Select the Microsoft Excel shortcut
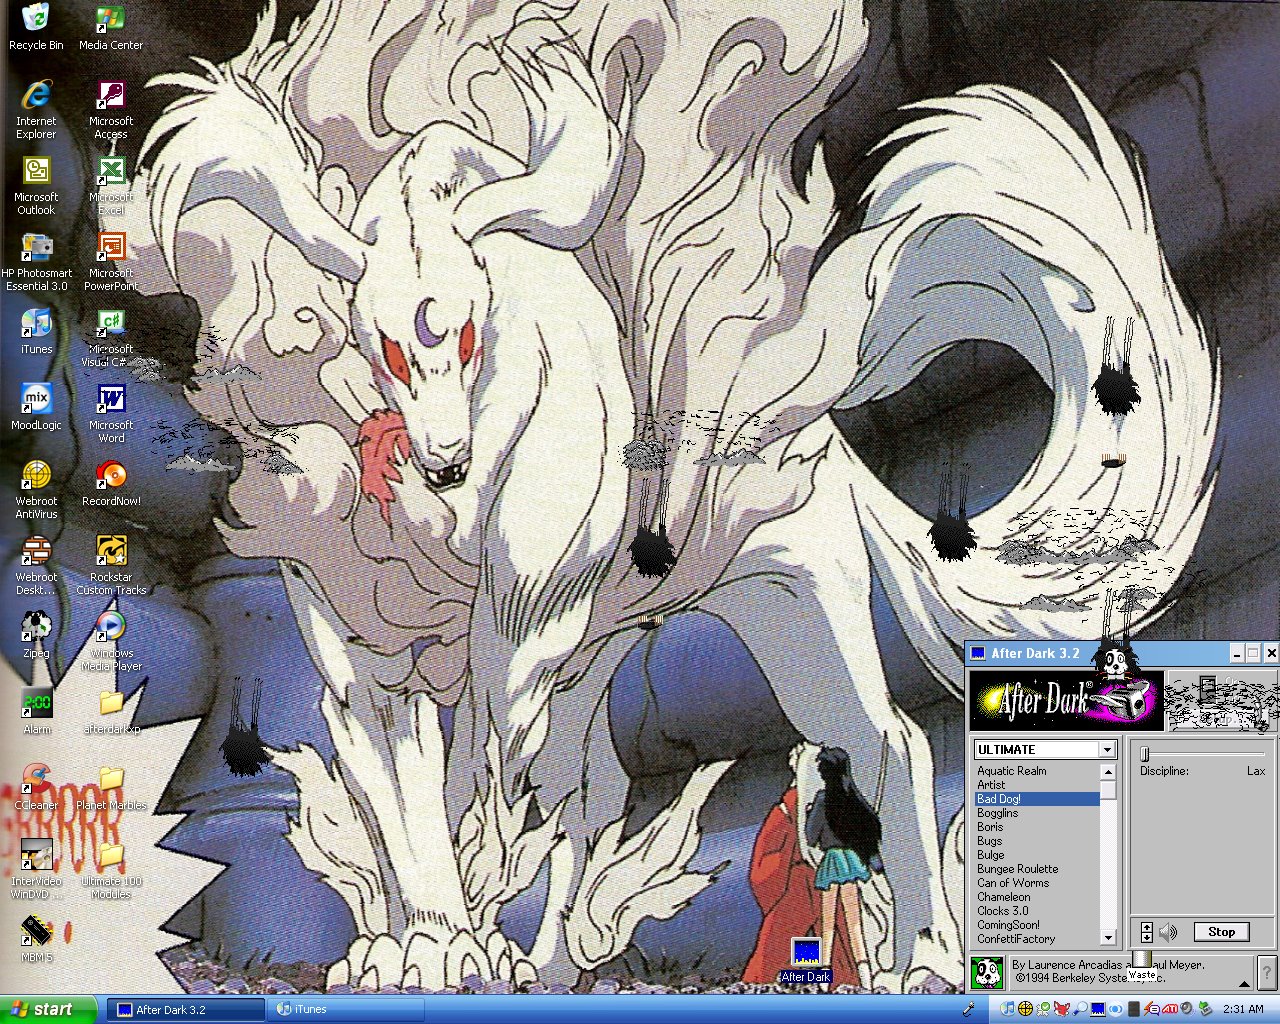Screen dimensions: 1280x1024 pyautogui.click(x=111, y=185)
